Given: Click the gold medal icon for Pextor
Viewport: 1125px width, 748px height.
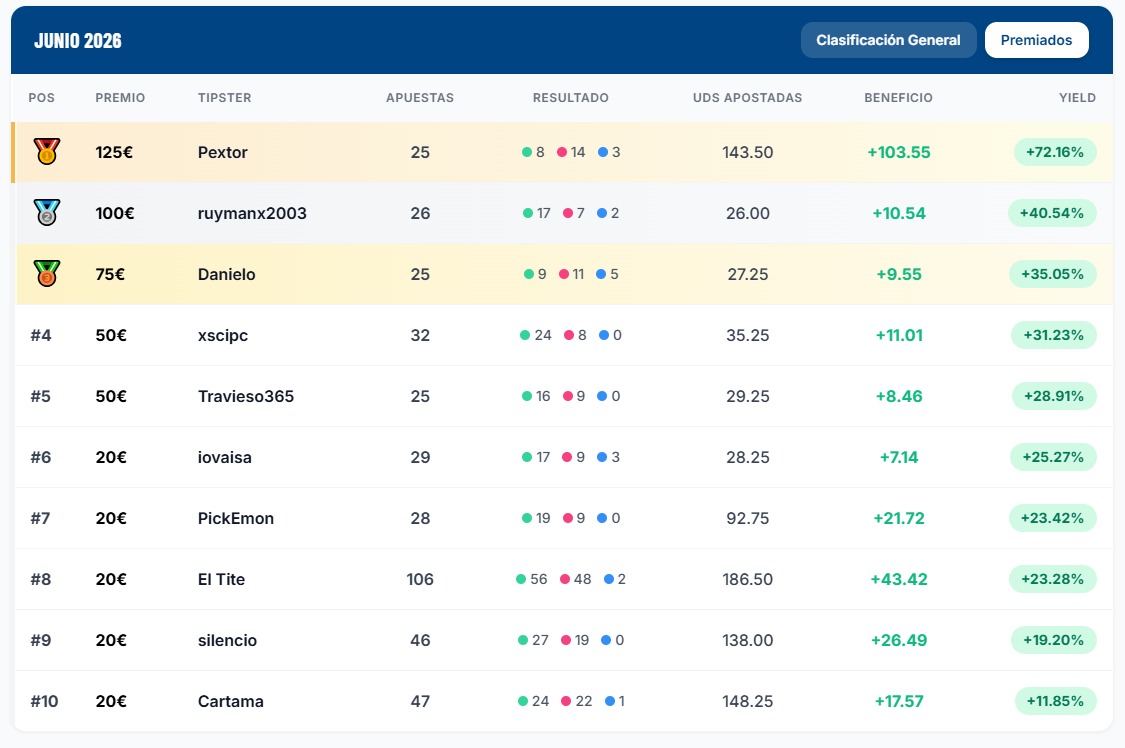Looking at the screenshot, I should pyautogui.click(x=47, y=152).
